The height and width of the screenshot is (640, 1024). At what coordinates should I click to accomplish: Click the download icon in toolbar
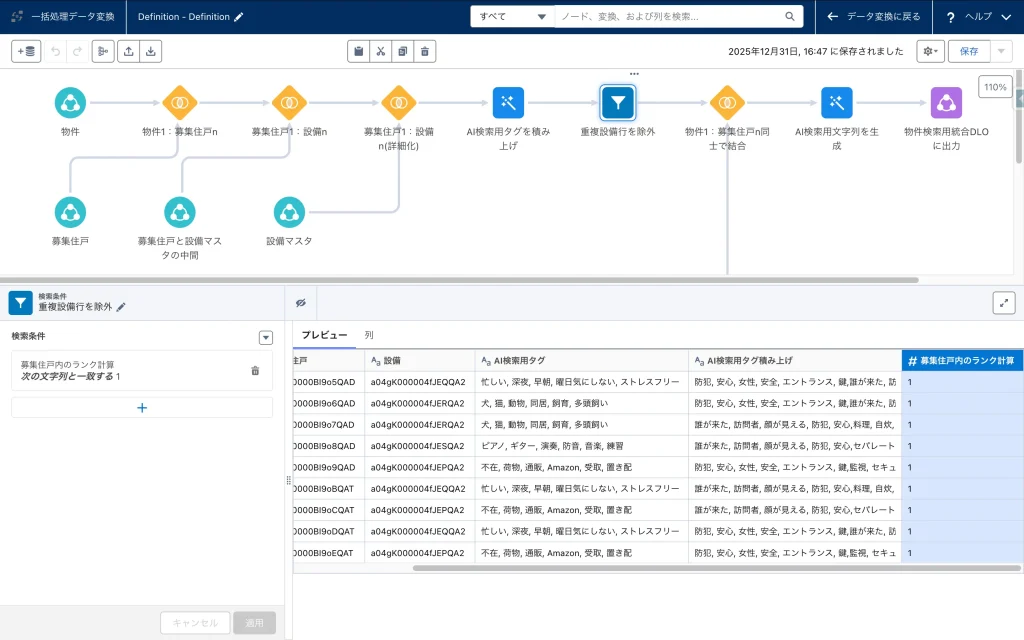click(150, 51)
